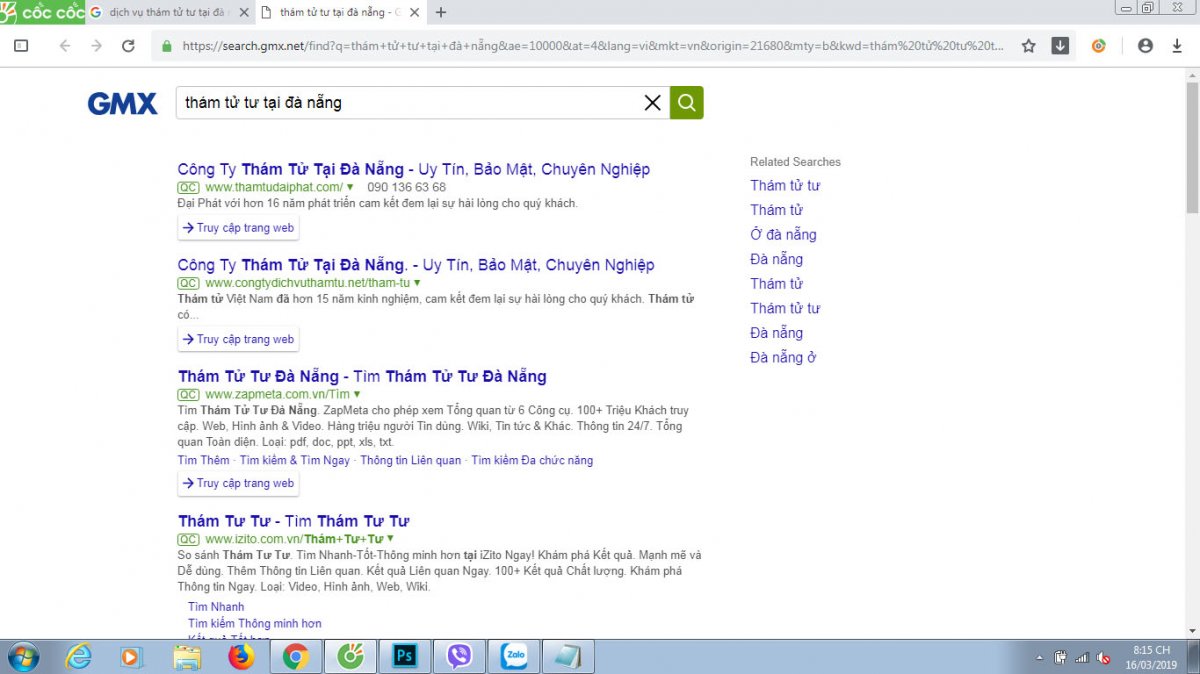Open a new tab with the plus icon
This screenshot has width=1200, height=674.
click(441, 13)
